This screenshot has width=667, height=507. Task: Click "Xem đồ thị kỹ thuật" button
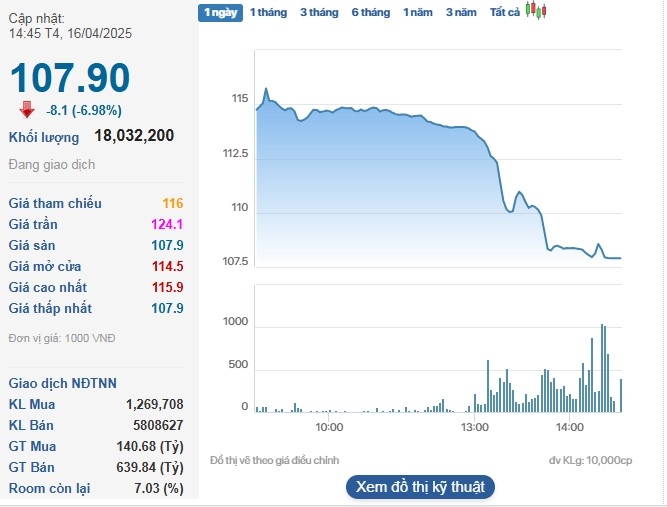point(420,487)
